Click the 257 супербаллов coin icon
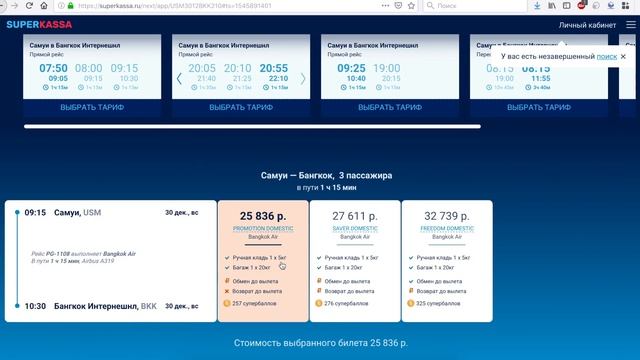Image resolution: width=640 pixels, height=360 pixels. click(x=227, y=303)
